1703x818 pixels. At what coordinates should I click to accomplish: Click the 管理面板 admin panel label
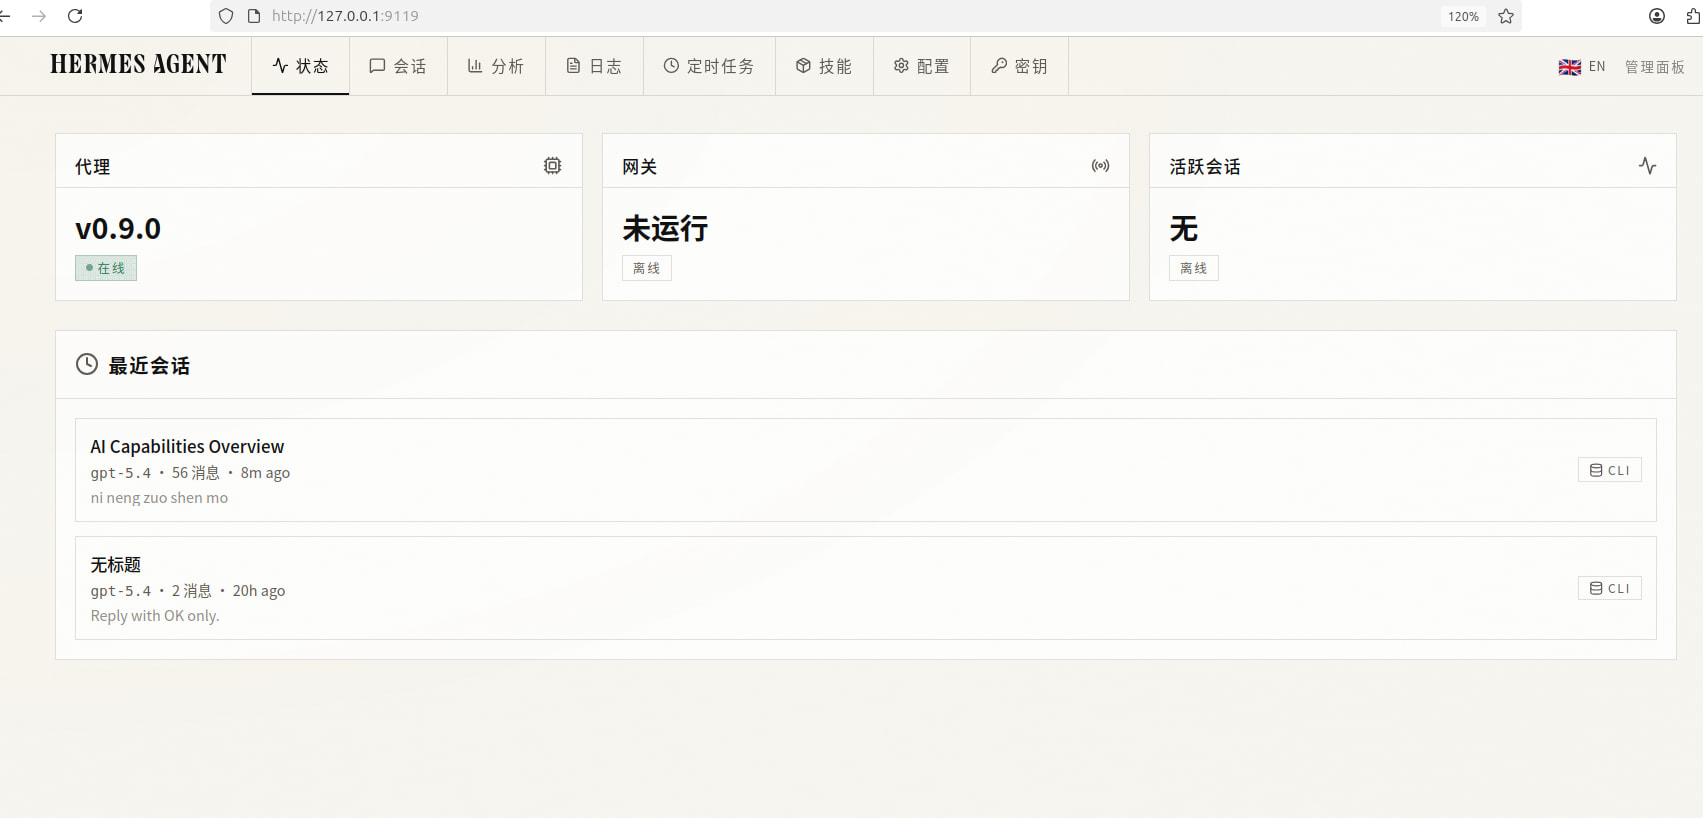click(x=1654, y=67)
